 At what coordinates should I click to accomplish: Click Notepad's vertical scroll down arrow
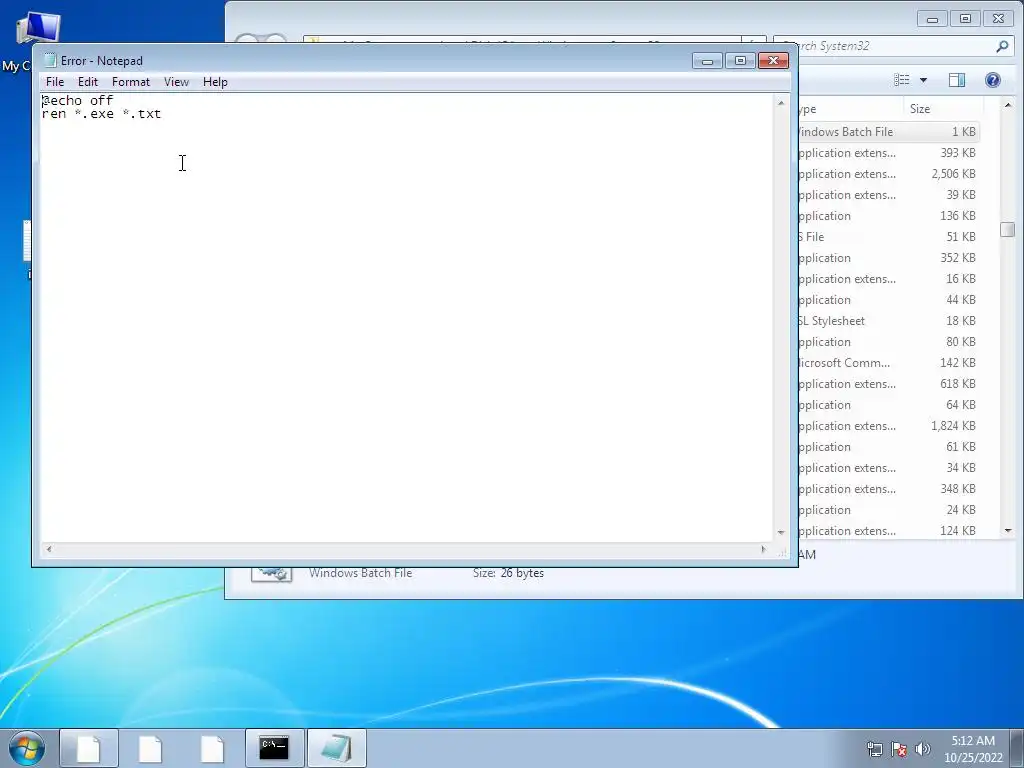(x=780, y=533)
